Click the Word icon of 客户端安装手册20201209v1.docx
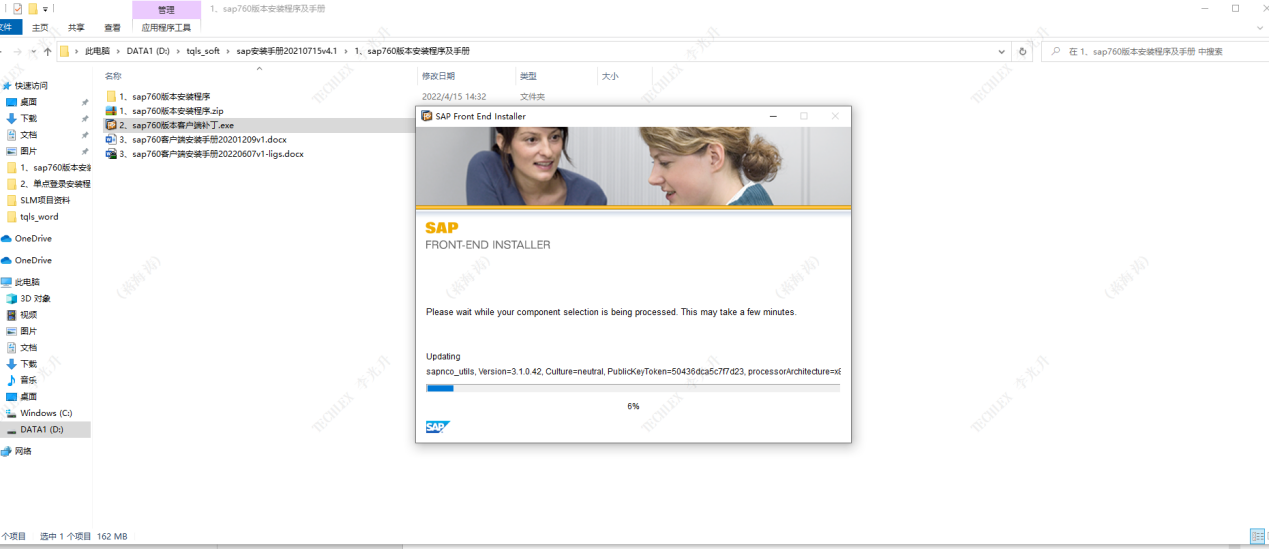Image resolution: width=1269 pixels, height=549 pixels. [111, 139]
